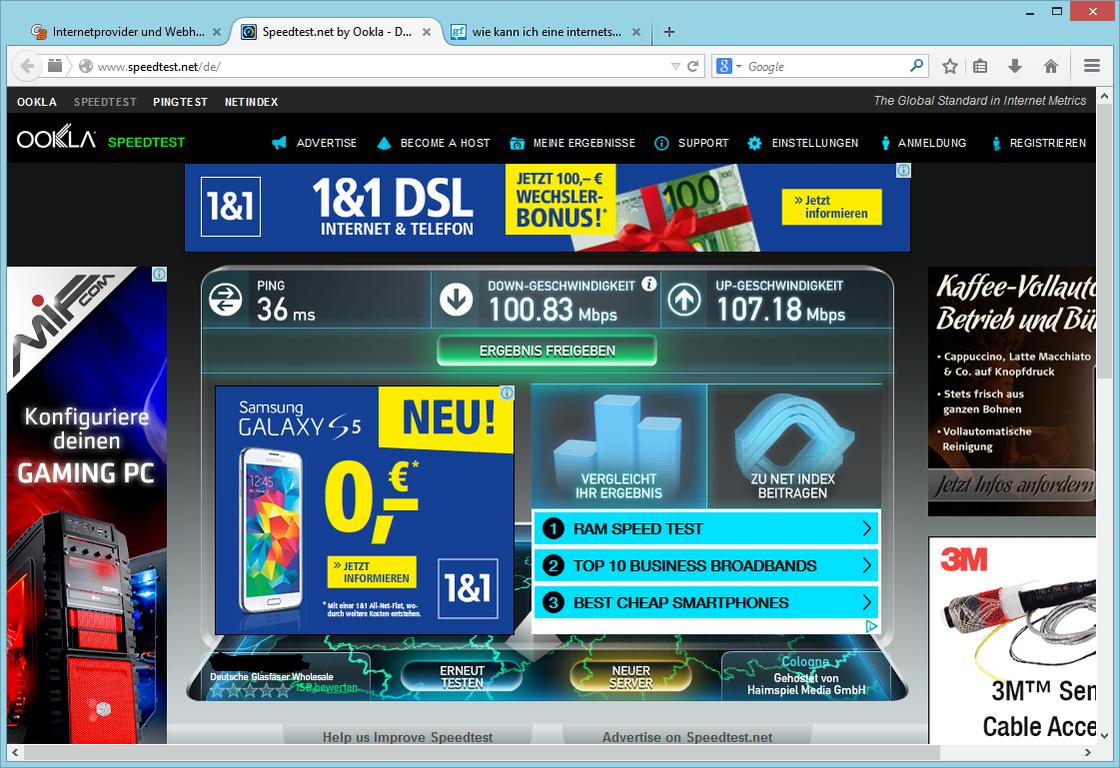The width and height of the screenshot is (1120, 768).
Task: Click the BECOME A HOST icon
Action: point(384,143)
